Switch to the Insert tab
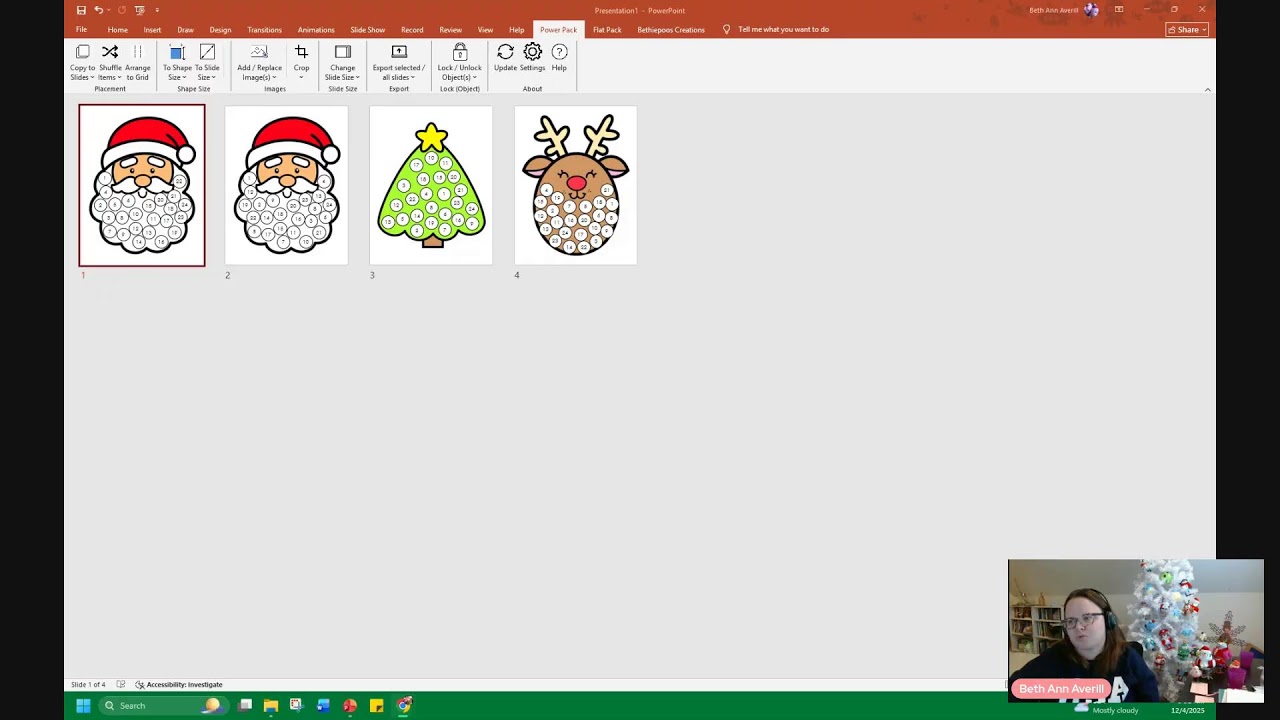Viewport: 1280px width, 720px height. pyautogui.click(x=152, y=30)
